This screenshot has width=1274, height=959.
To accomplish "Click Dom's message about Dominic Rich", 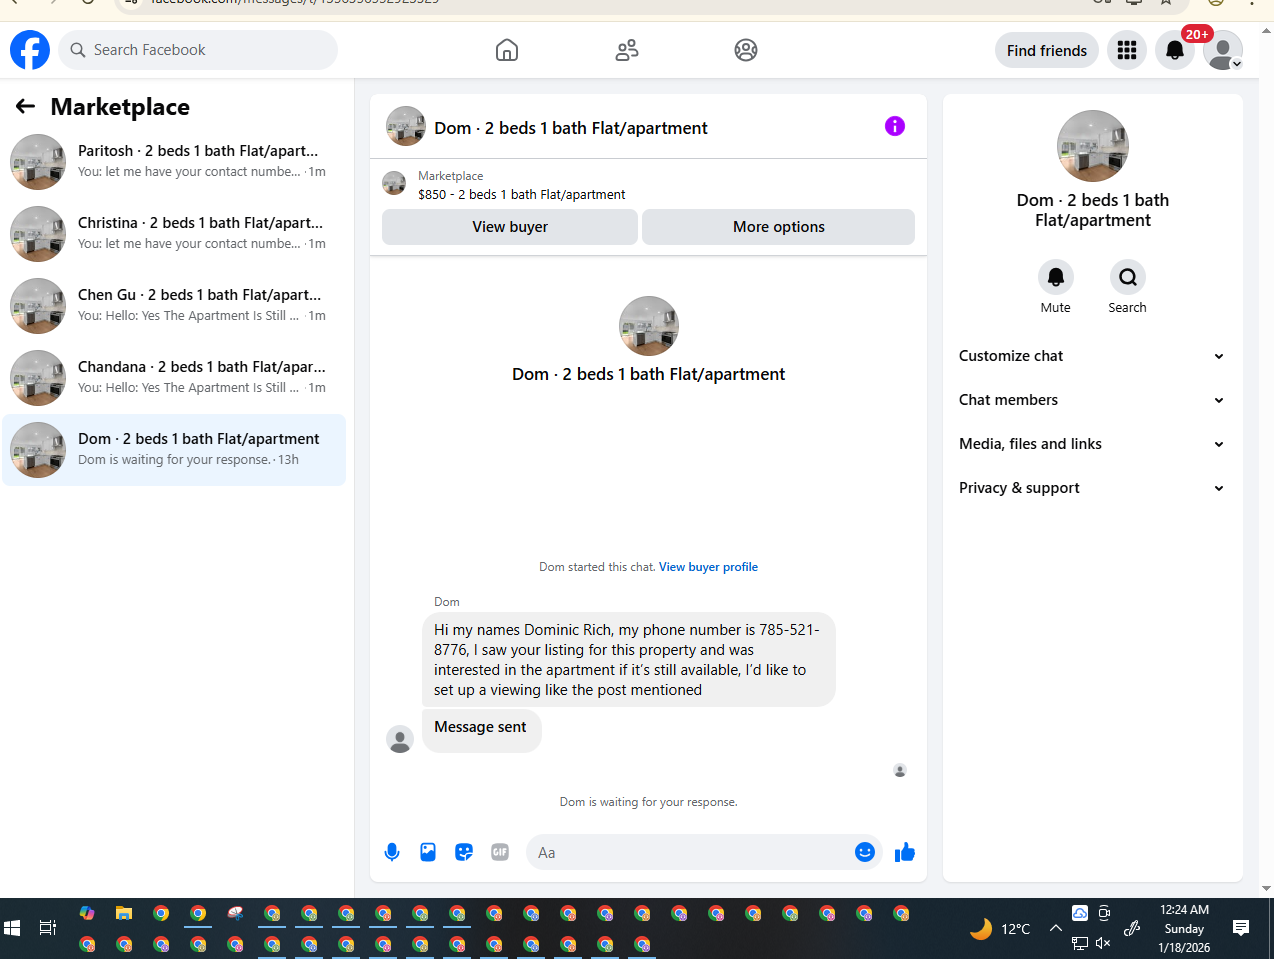I will point(628,660).
